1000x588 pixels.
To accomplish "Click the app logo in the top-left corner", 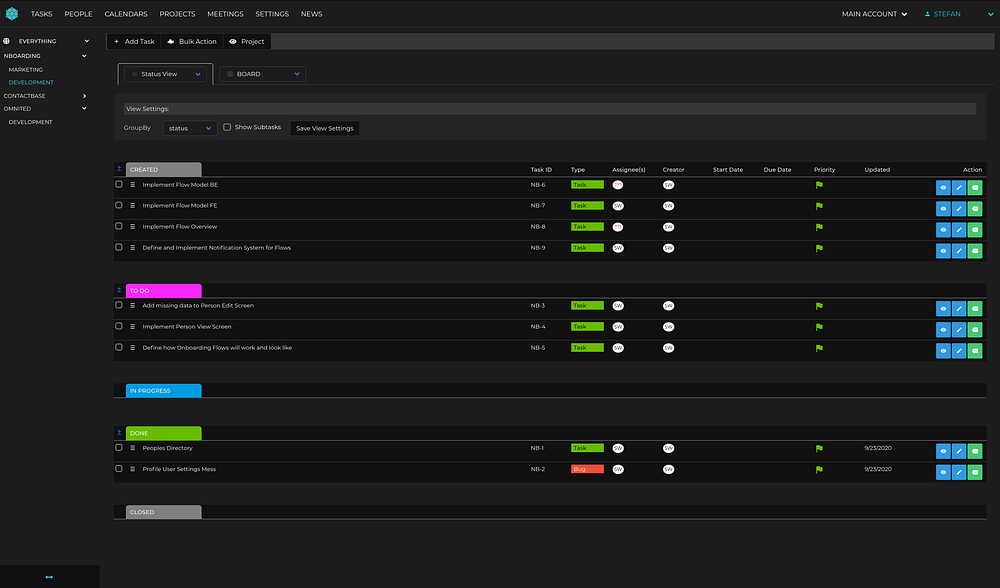I will 12,14.
